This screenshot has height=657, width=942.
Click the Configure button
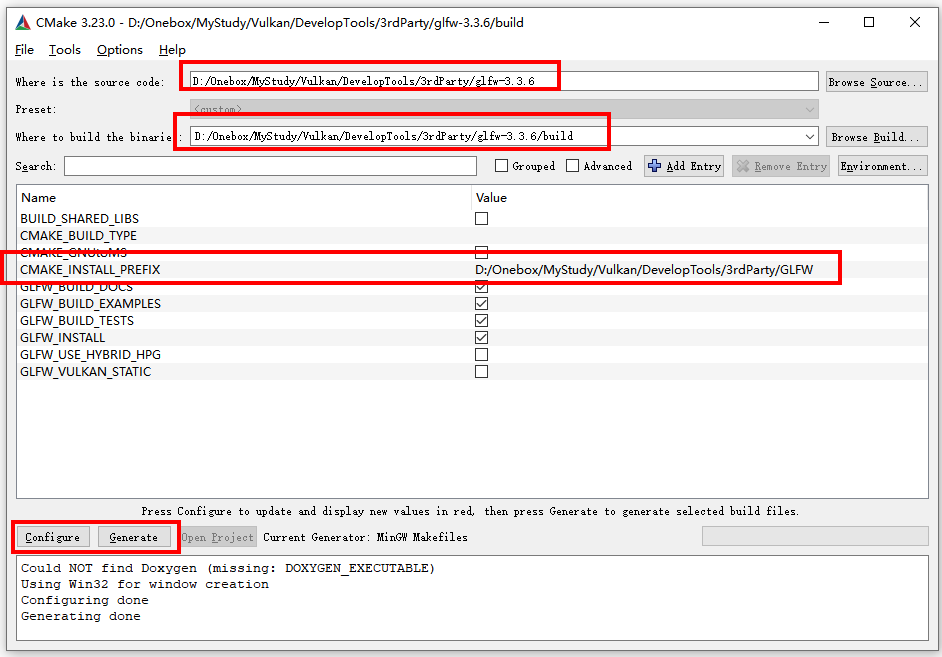(x=53, y=537)
